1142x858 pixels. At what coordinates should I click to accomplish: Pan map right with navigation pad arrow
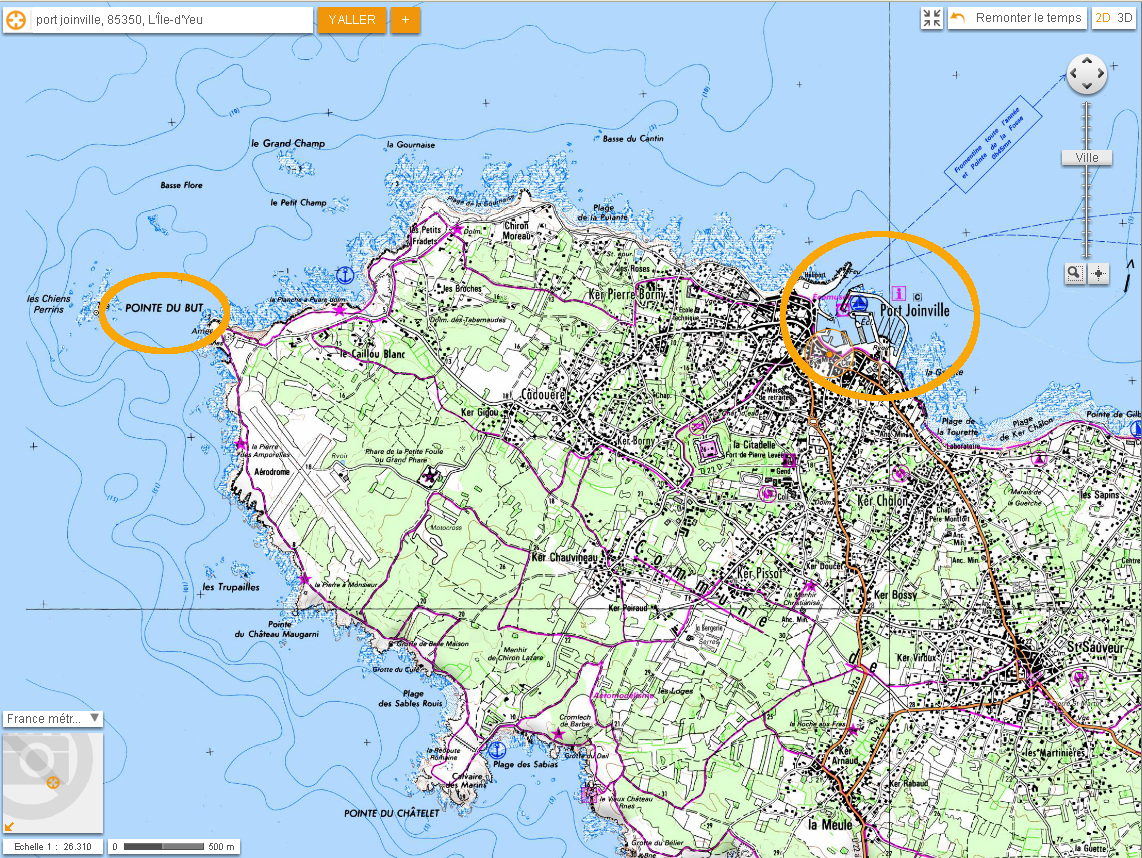1100,74
